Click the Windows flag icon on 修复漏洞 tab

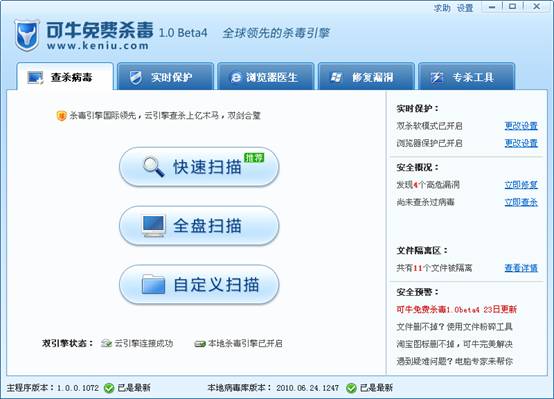click(336, 77)
